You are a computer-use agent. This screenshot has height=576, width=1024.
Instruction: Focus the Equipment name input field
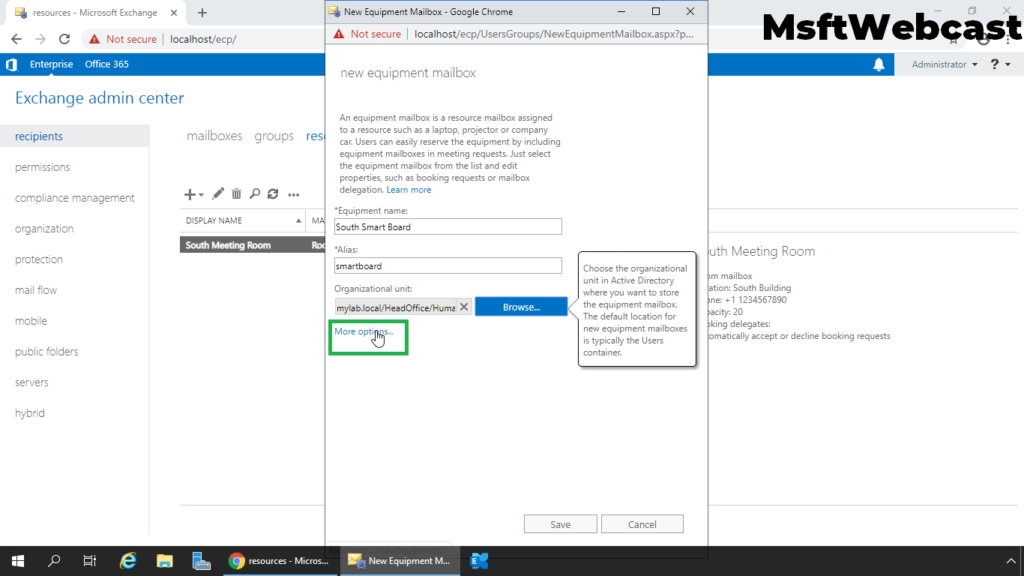(448, 227)
